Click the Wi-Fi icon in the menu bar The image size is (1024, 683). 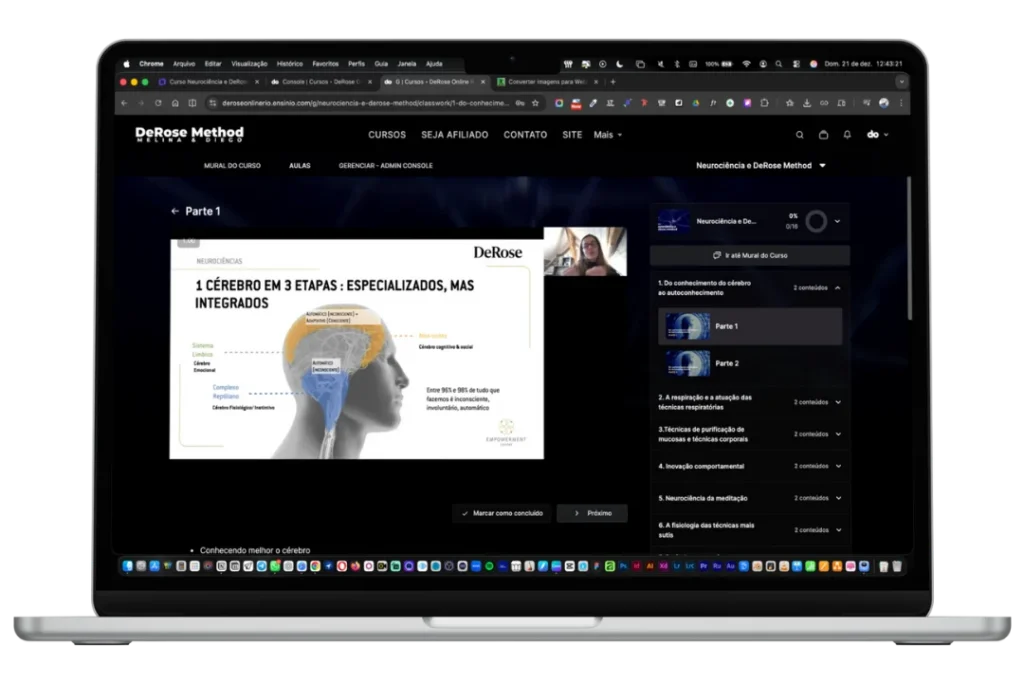tap(746, 64)
